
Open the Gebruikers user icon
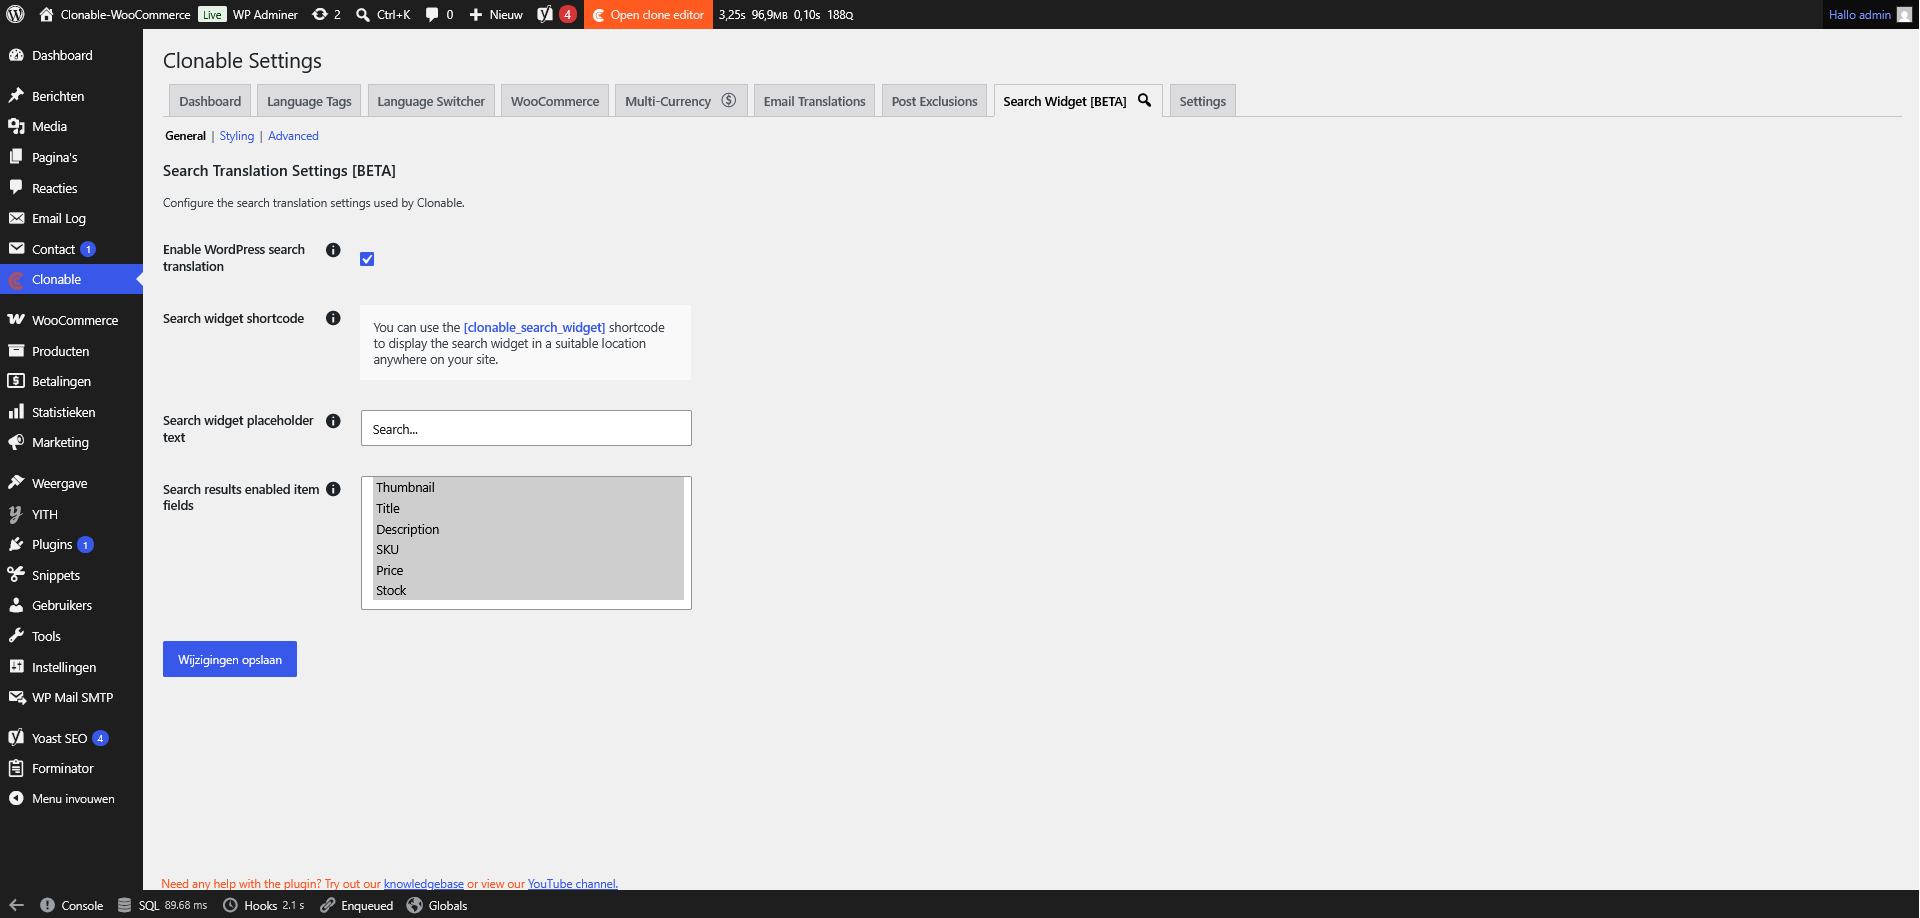(16, 605)
